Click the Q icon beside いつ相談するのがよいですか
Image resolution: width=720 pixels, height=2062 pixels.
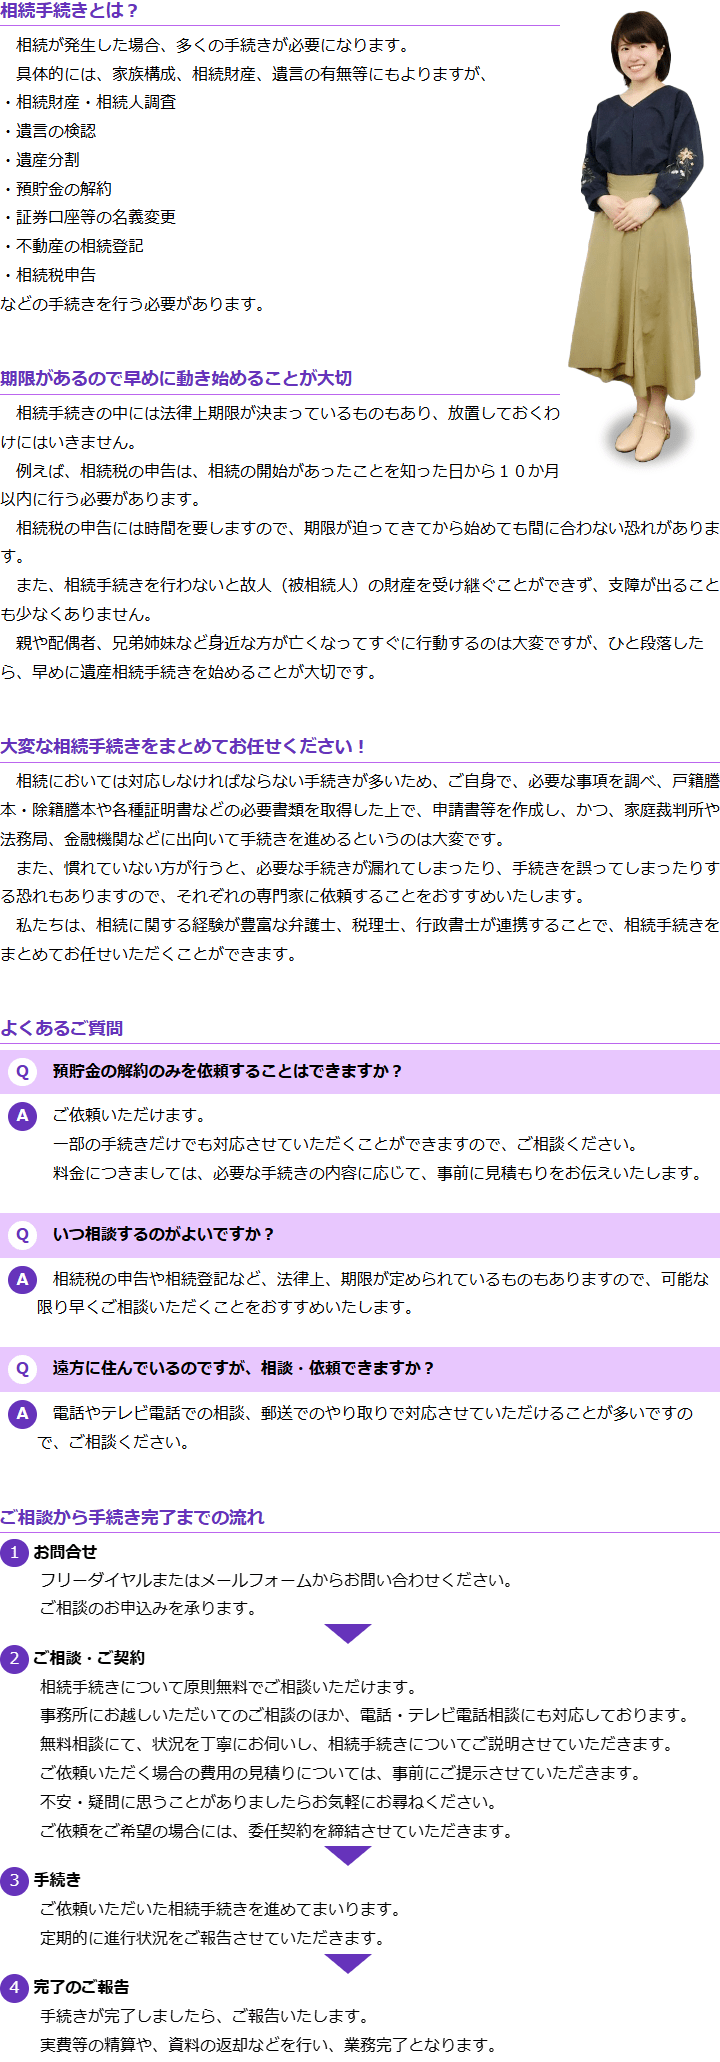(22, 1235)
